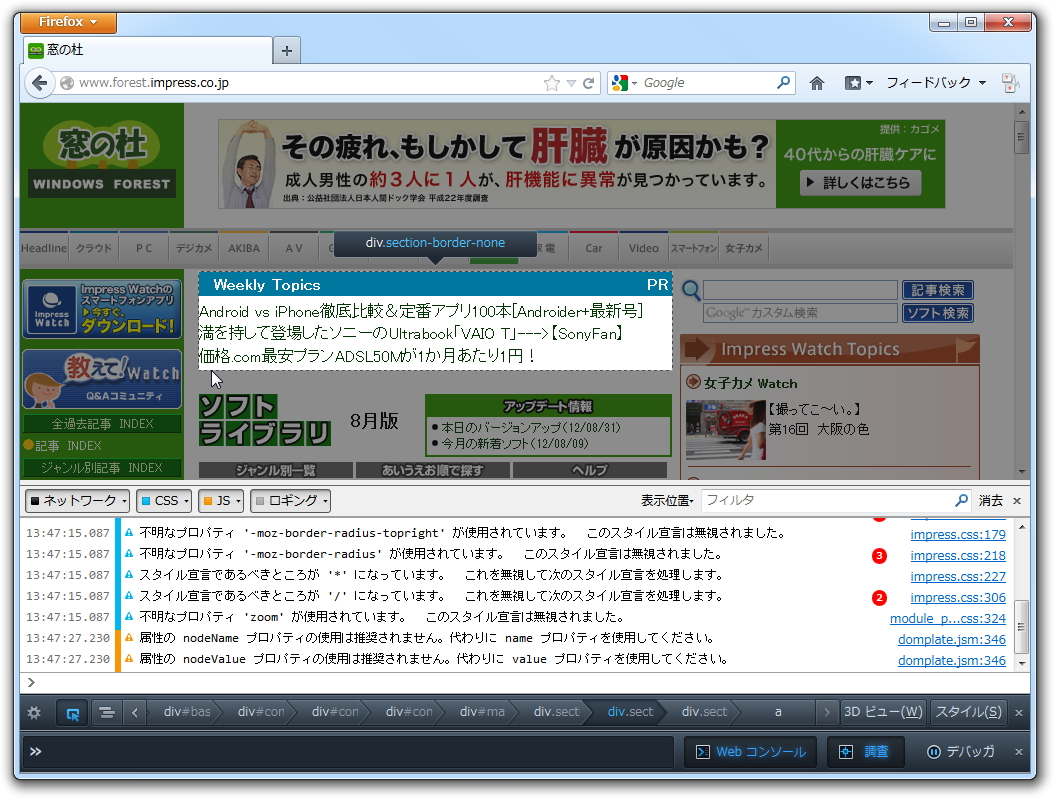Image resolution: width=1054 pixels, height=799 pixels.
Task: Click the Google search magnifier icon
Action: (x=783, y=82)
